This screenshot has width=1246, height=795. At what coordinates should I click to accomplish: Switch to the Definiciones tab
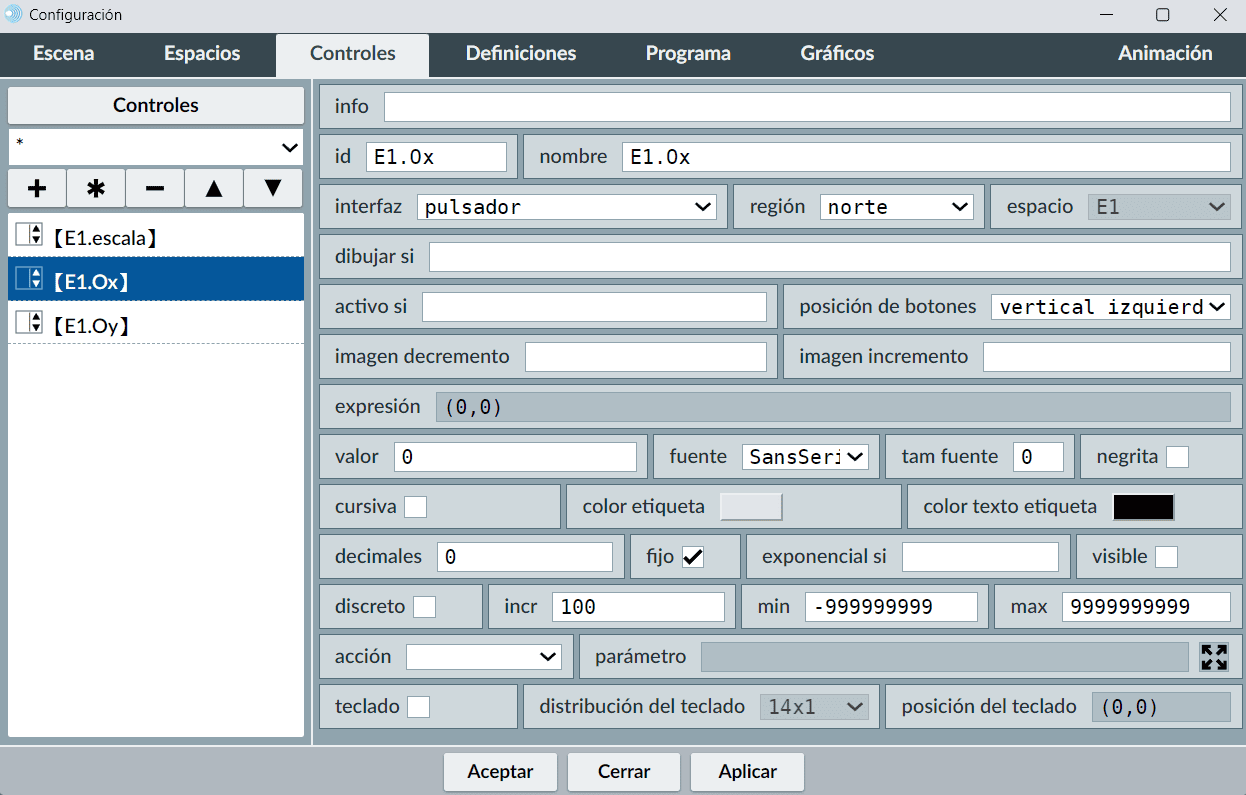pos(520,54)
